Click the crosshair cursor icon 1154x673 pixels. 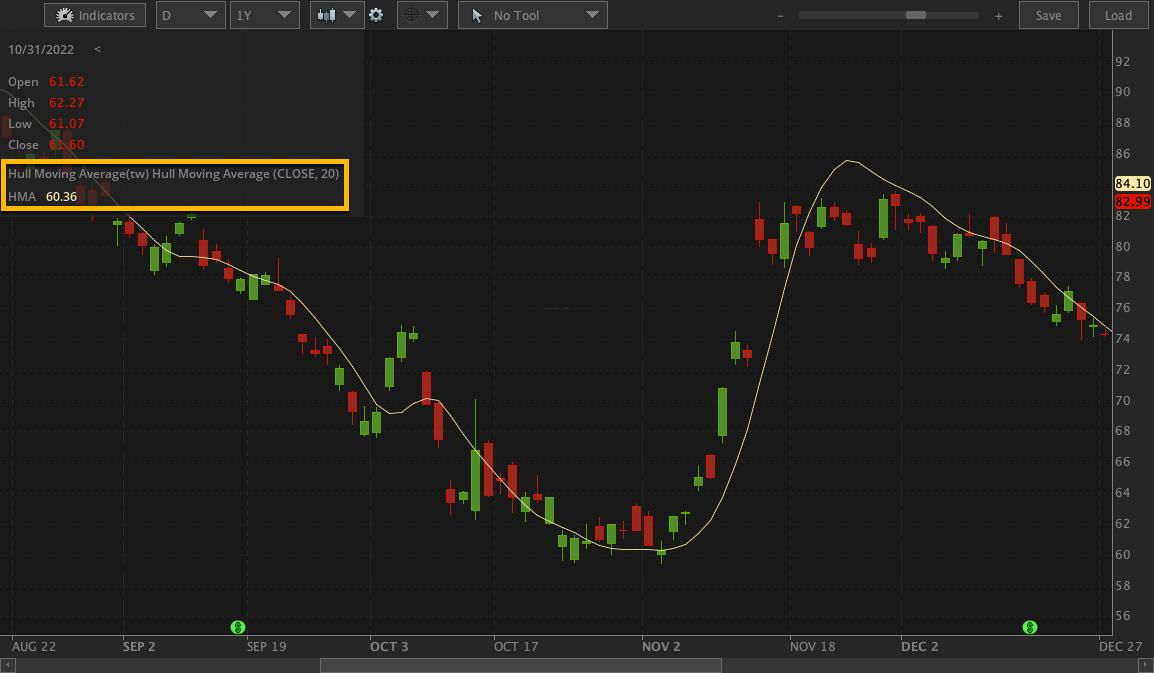click(x=413, y=15)
